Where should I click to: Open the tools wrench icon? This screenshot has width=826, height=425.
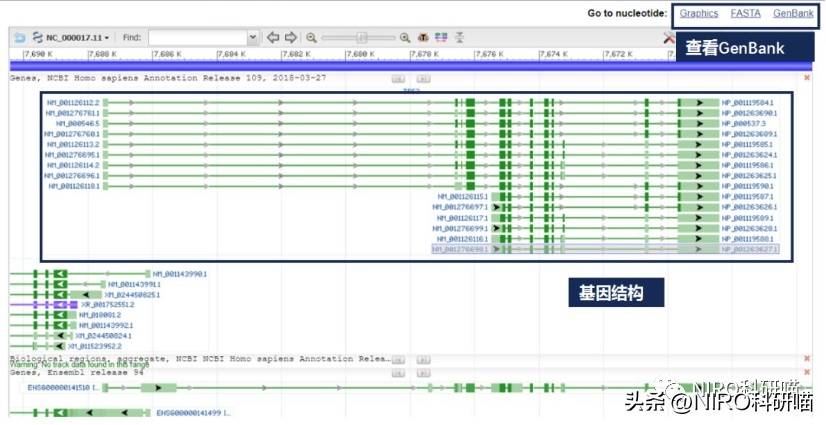[x=669, y=37]
